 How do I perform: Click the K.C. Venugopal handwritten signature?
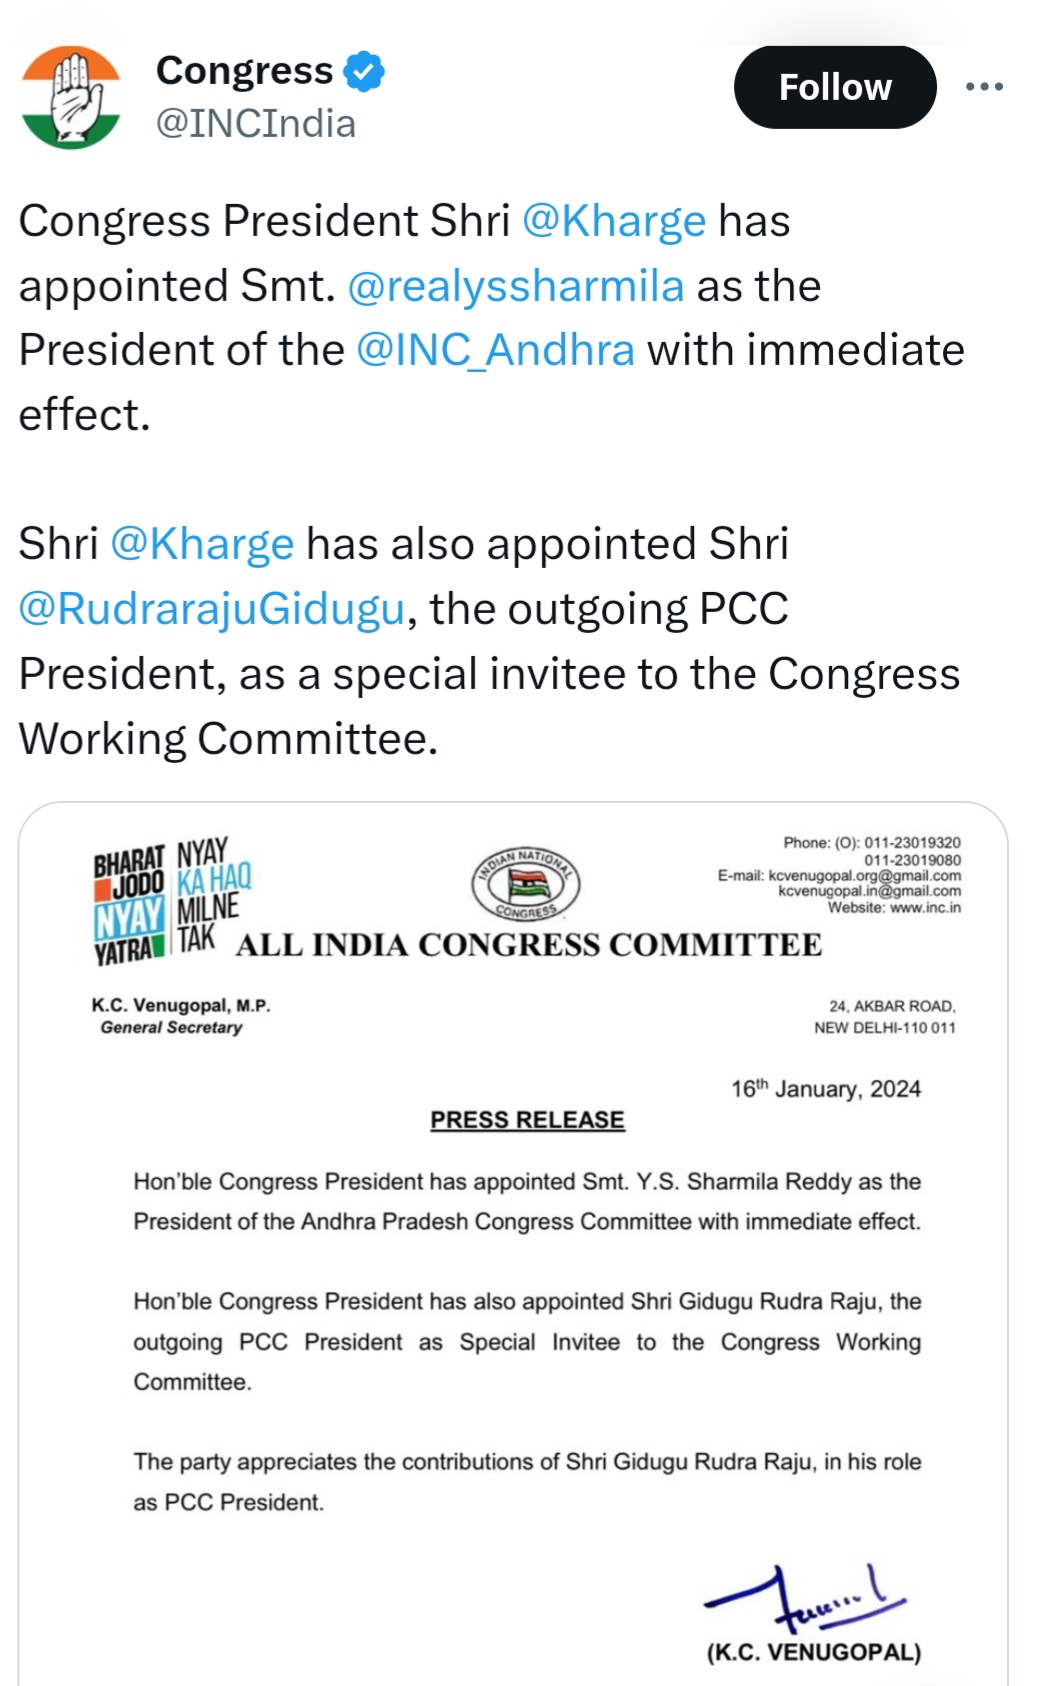(805, 1596)
